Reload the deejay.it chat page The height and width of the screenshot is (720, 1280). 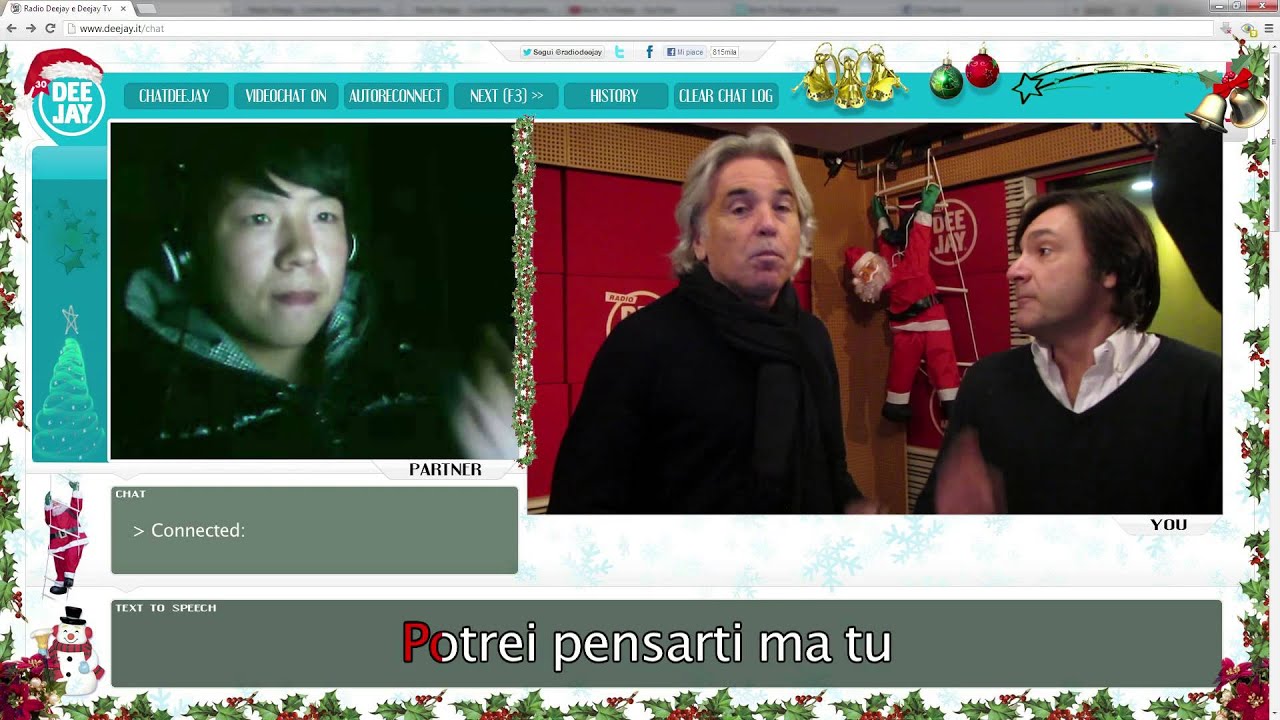(50, 28)
